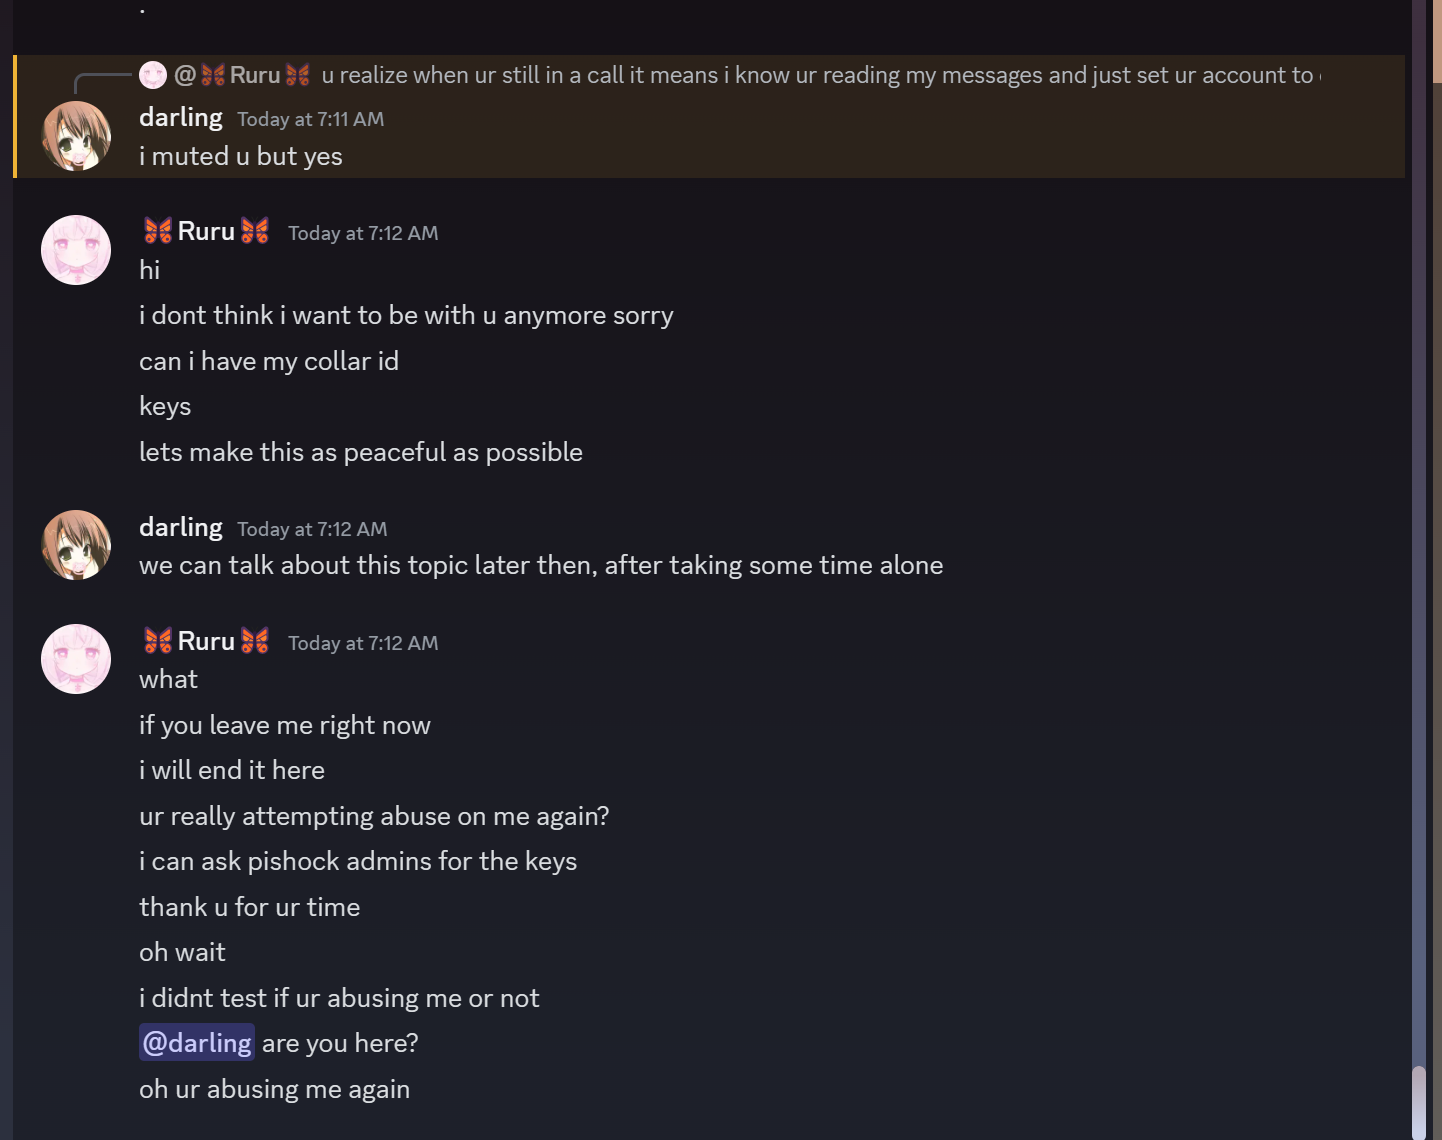Open Ruru's avatar beside the "what" message
The width and height of the screenshot is (1442, 1140).
(76, 659)
